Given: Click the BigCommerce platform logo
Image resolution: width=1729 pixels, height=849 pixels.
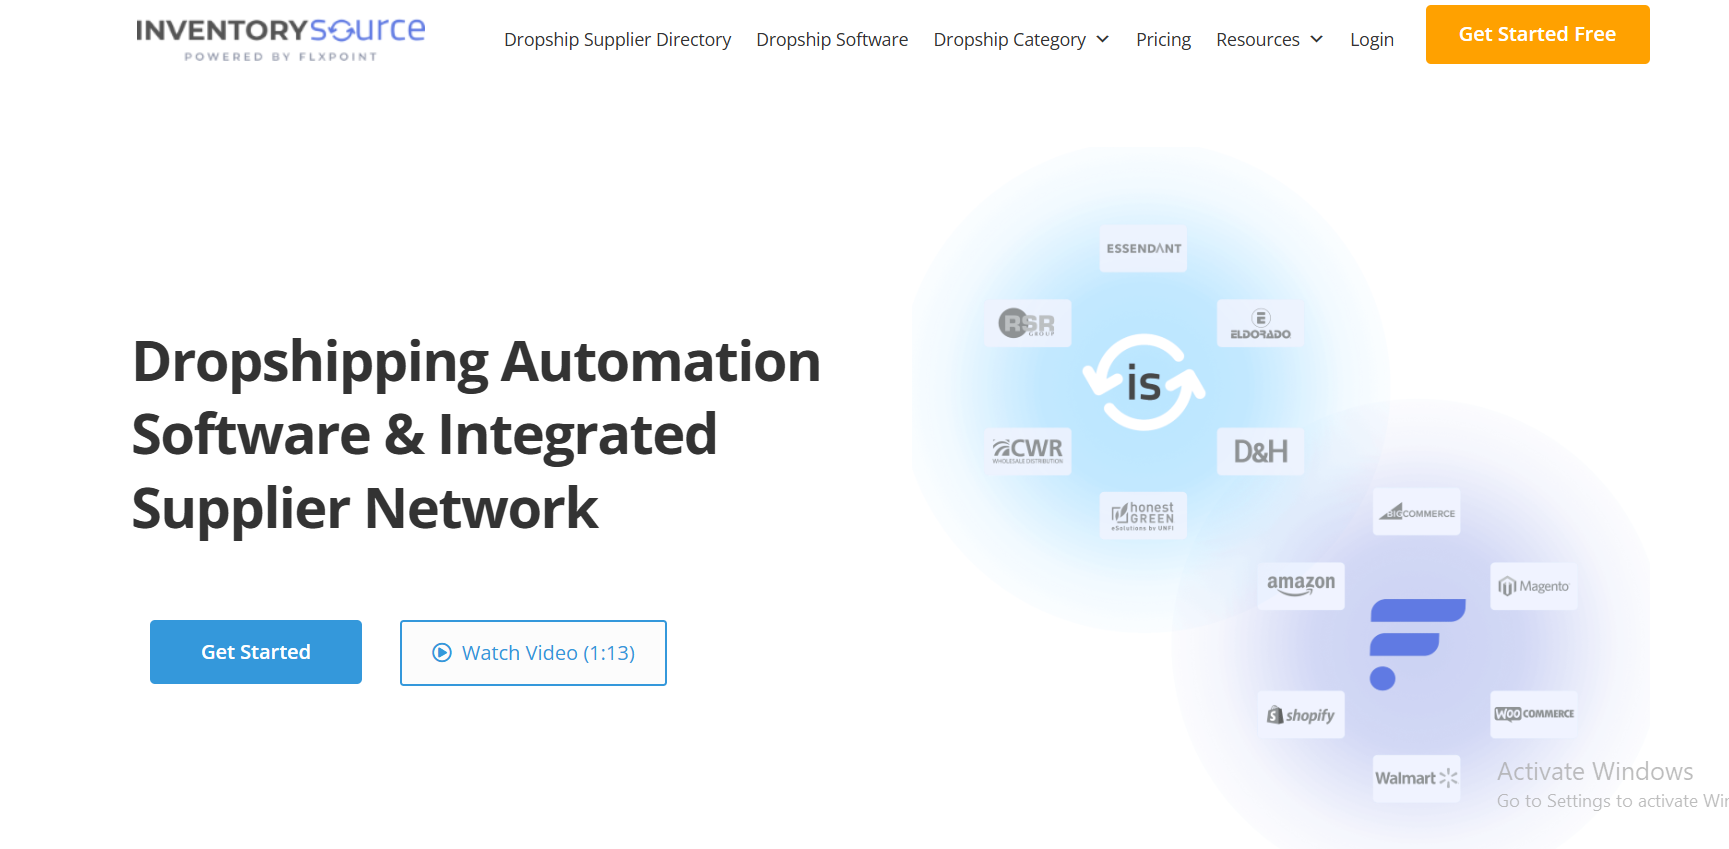Looking at the screenshot, I should (x=1416, y=512).
